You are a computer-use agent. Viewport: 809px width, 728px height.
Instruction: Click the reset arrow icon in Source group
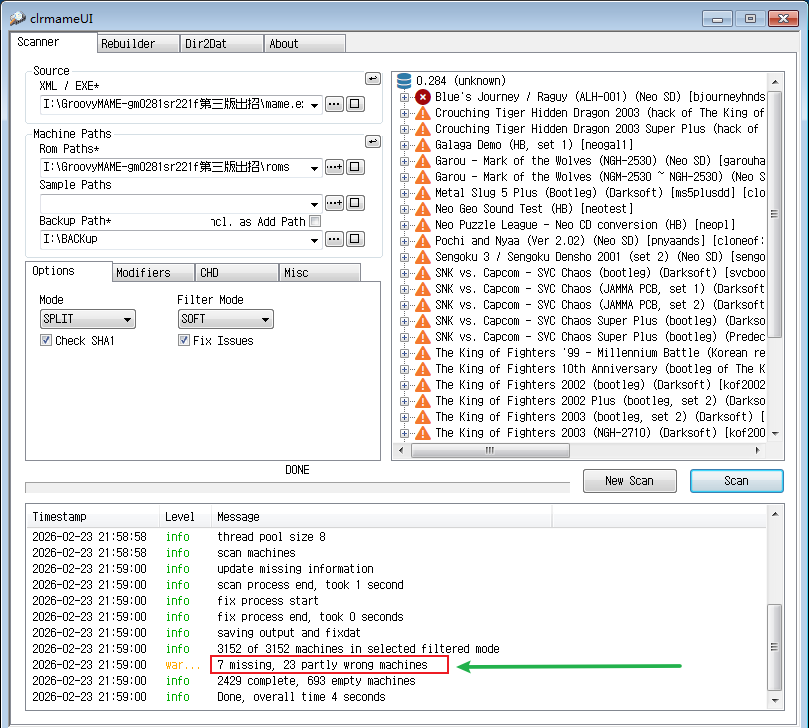tap(372, 79)
